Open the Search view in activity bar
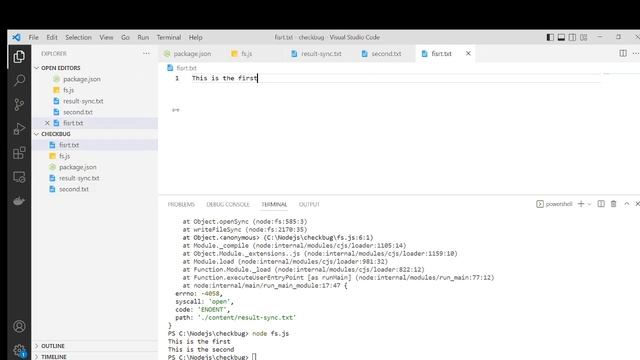Viewport: 640px width, 360px height. click(19, 80)
